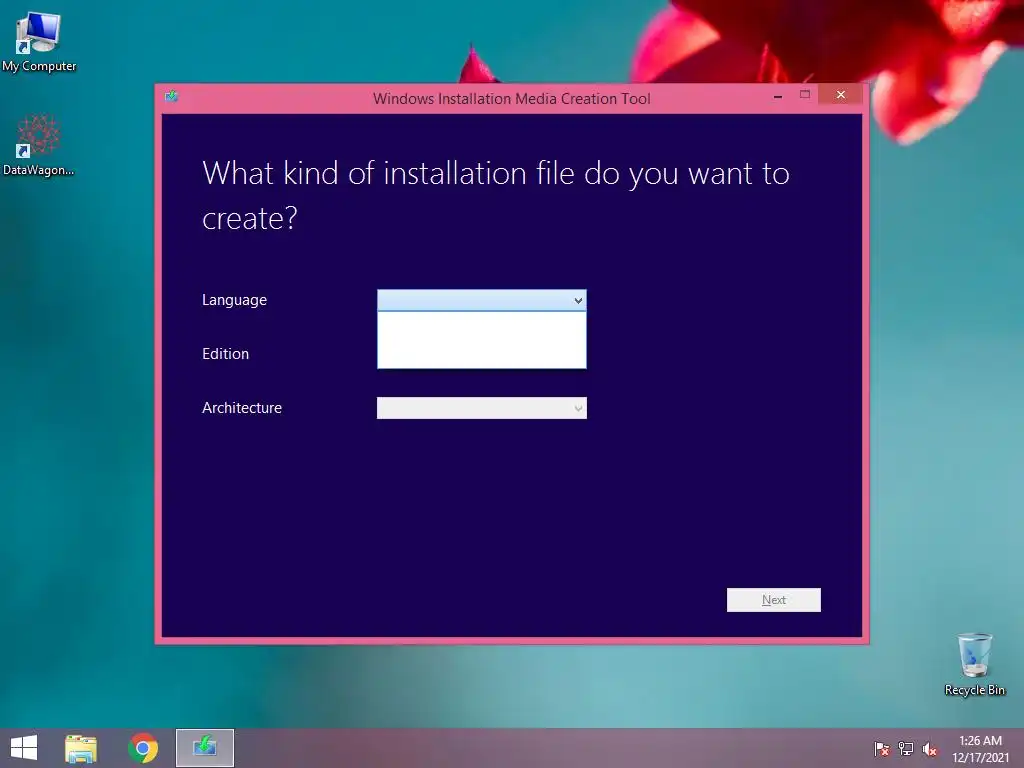Open the taskbar clock showing 1:26 AM
Image resolution: width=1024 pixels, height=768 pixels.
980,749
